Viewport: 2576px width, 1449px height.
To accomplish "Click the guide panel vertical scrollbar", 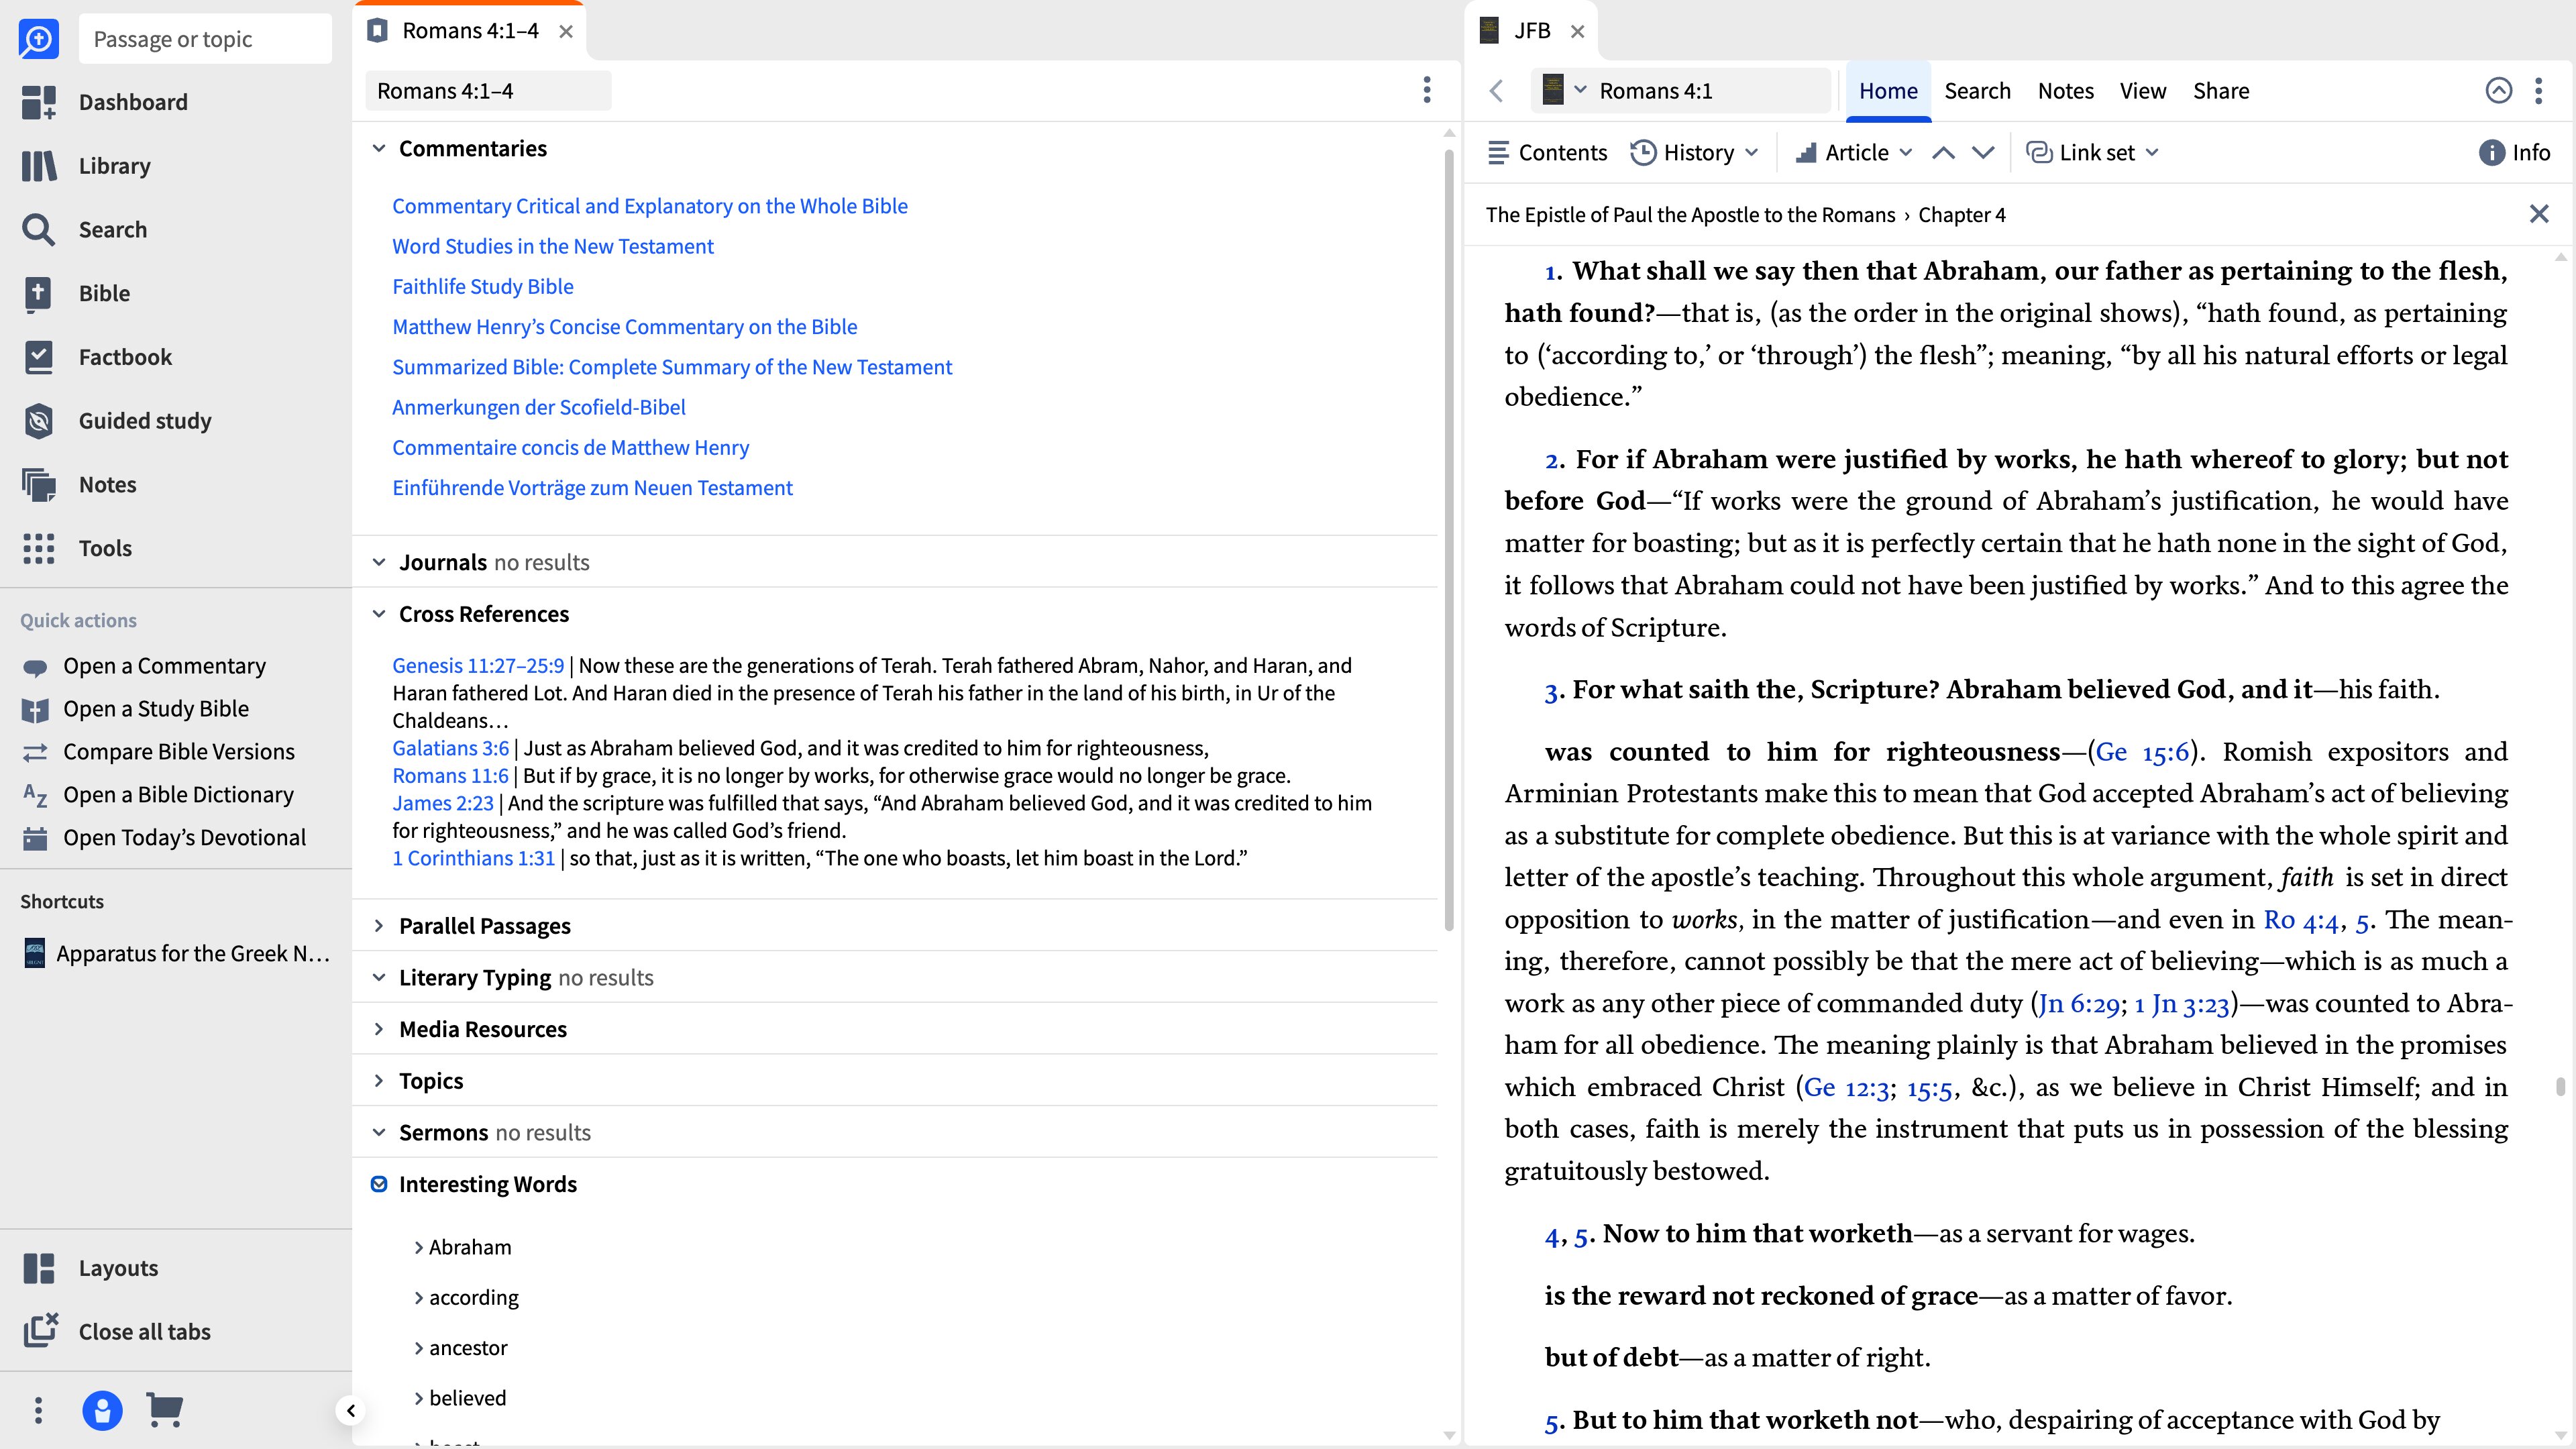I will [x=1449, y=540].
